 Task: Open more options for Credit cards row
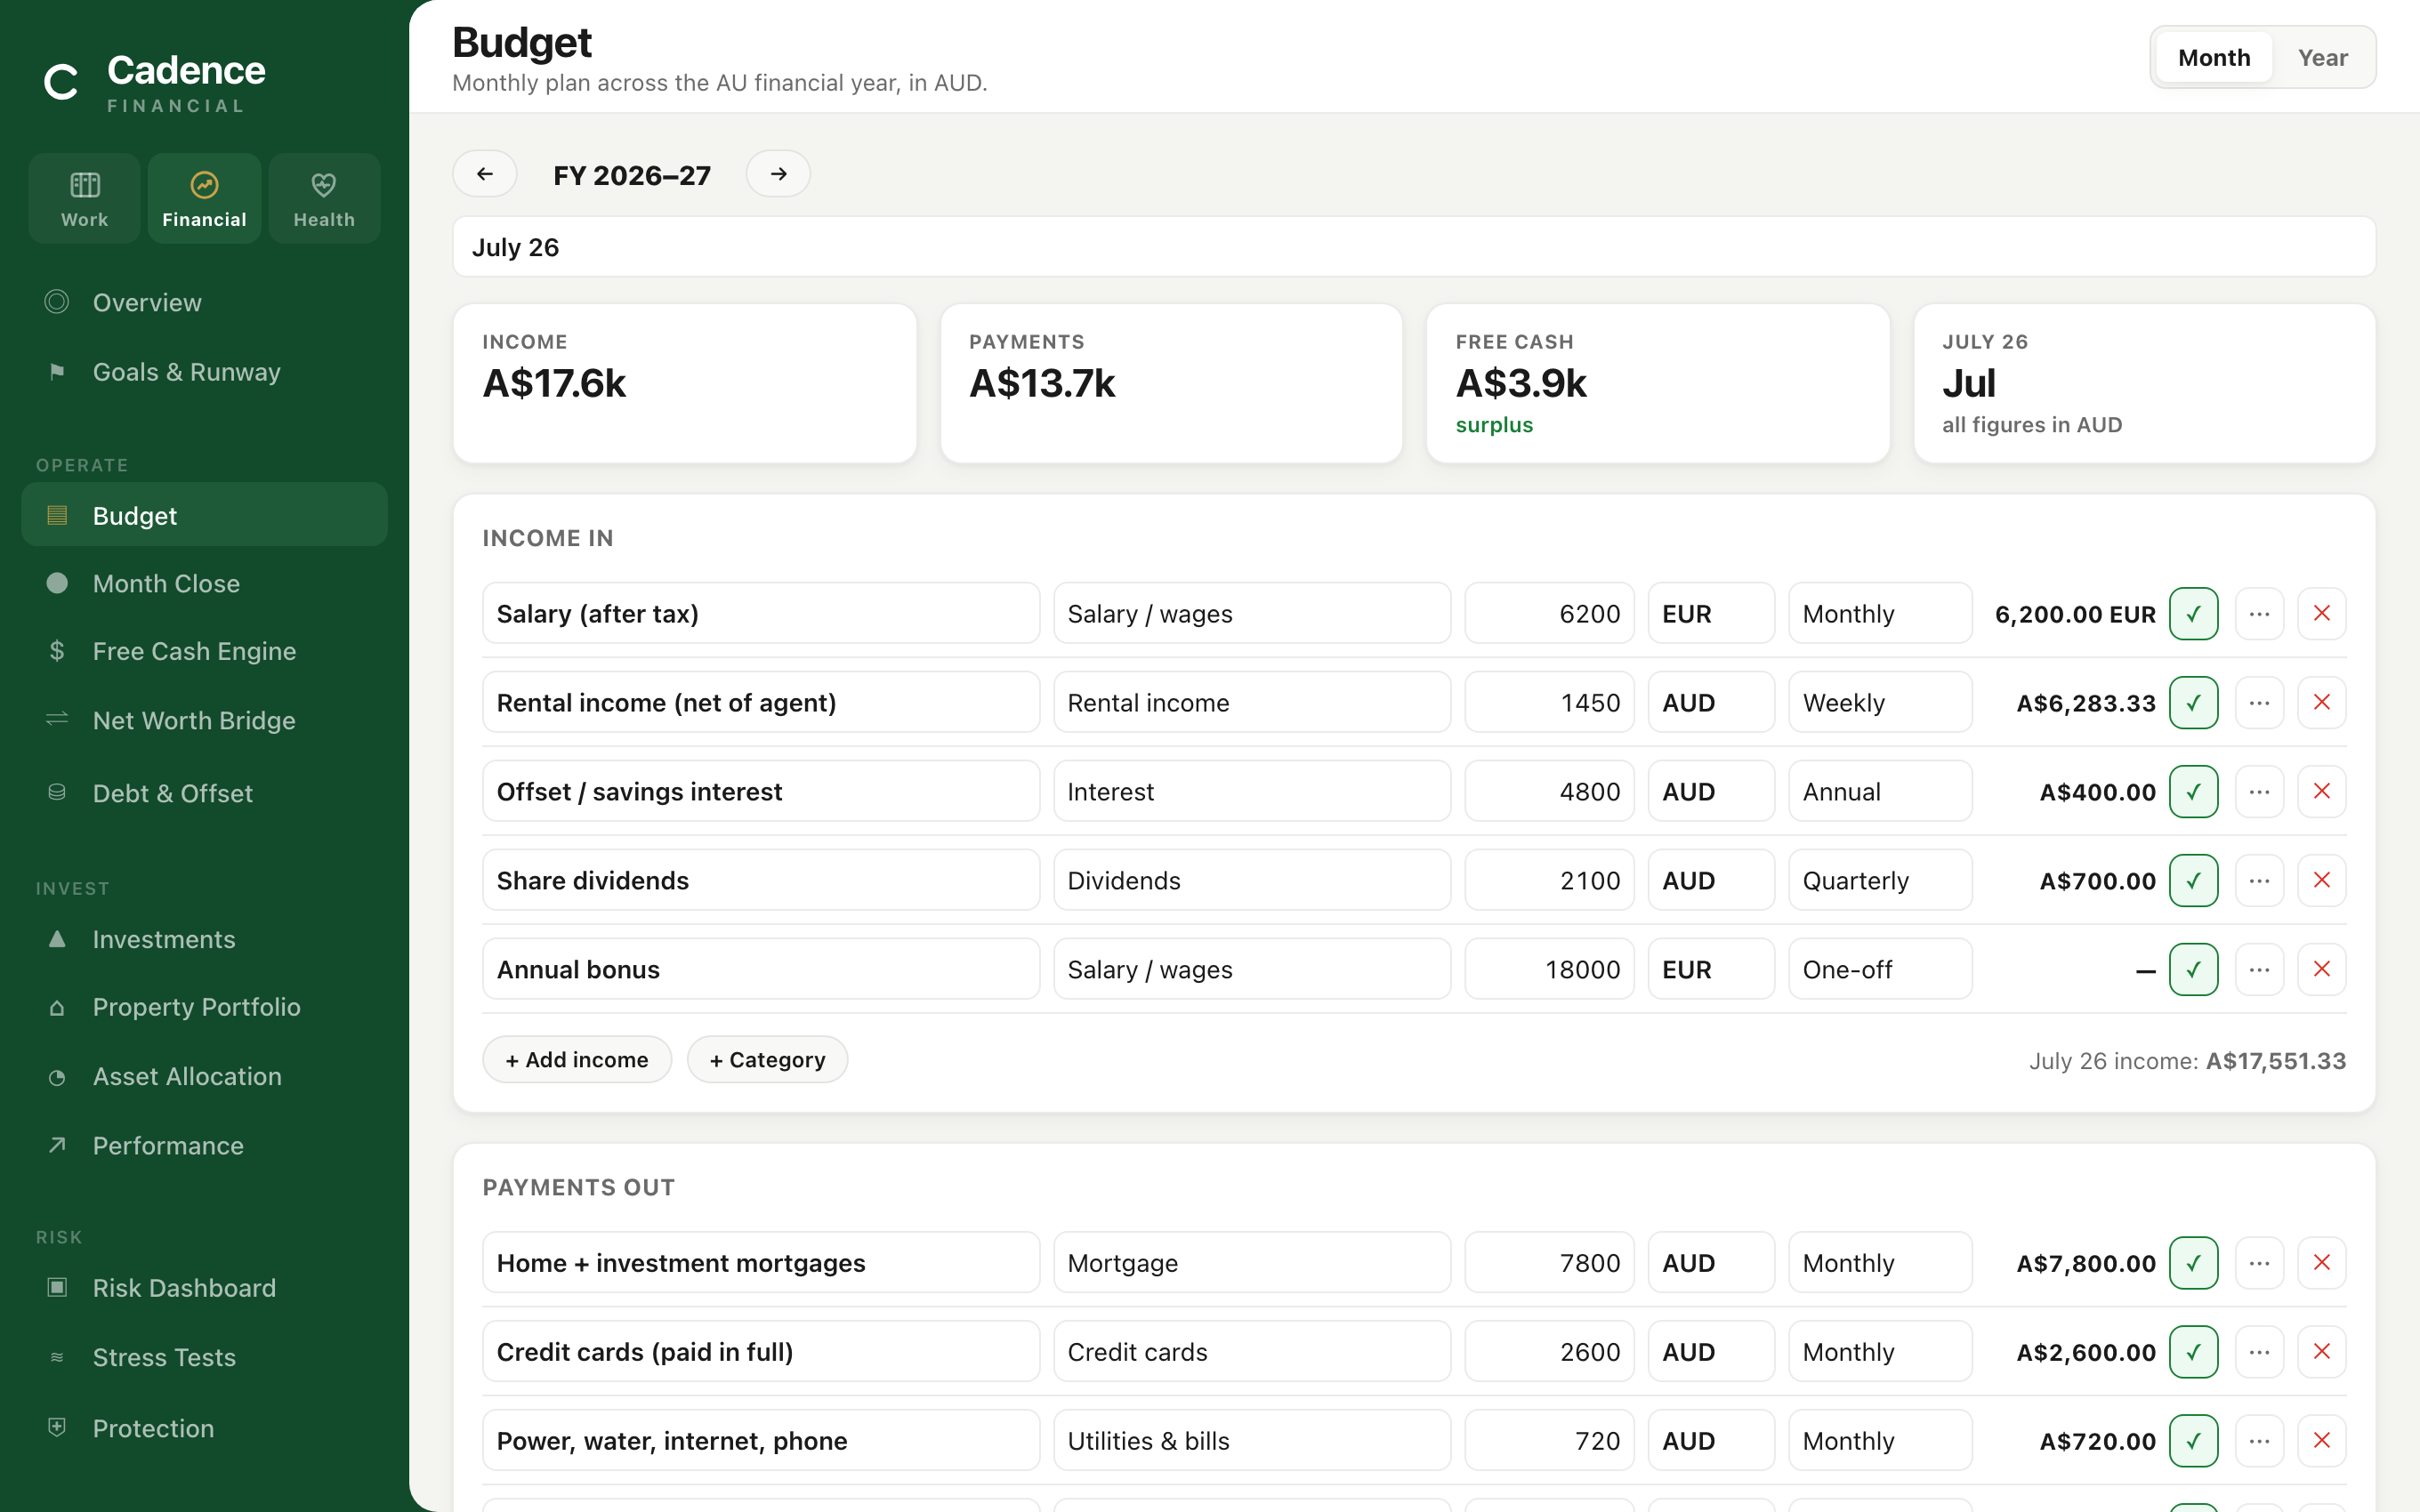(x=2259, y=1351)
